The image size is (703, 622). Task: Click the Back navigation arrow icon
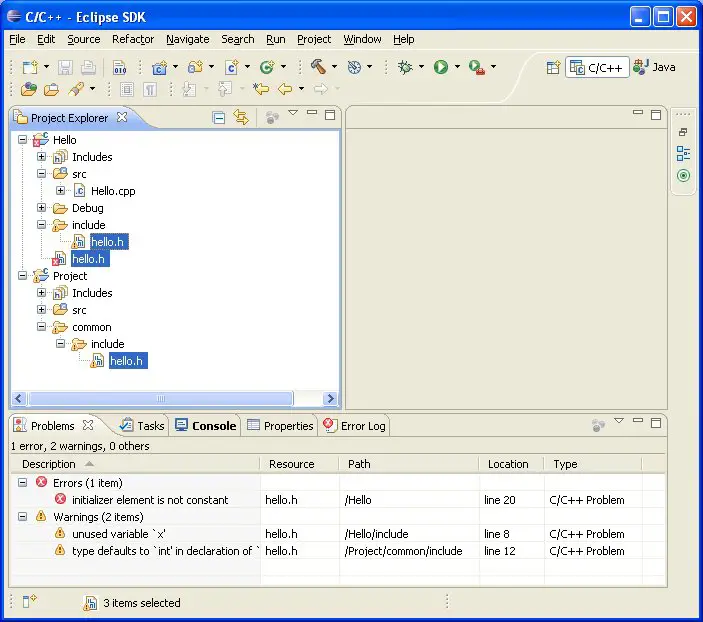click(x=284, y=89)
